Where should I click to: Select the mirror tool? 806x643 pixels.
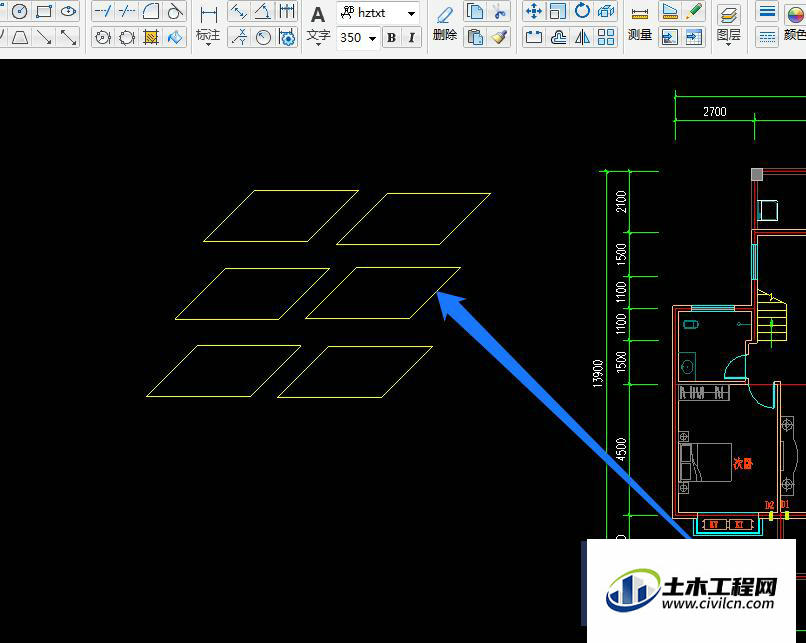(x=582, y=37)
